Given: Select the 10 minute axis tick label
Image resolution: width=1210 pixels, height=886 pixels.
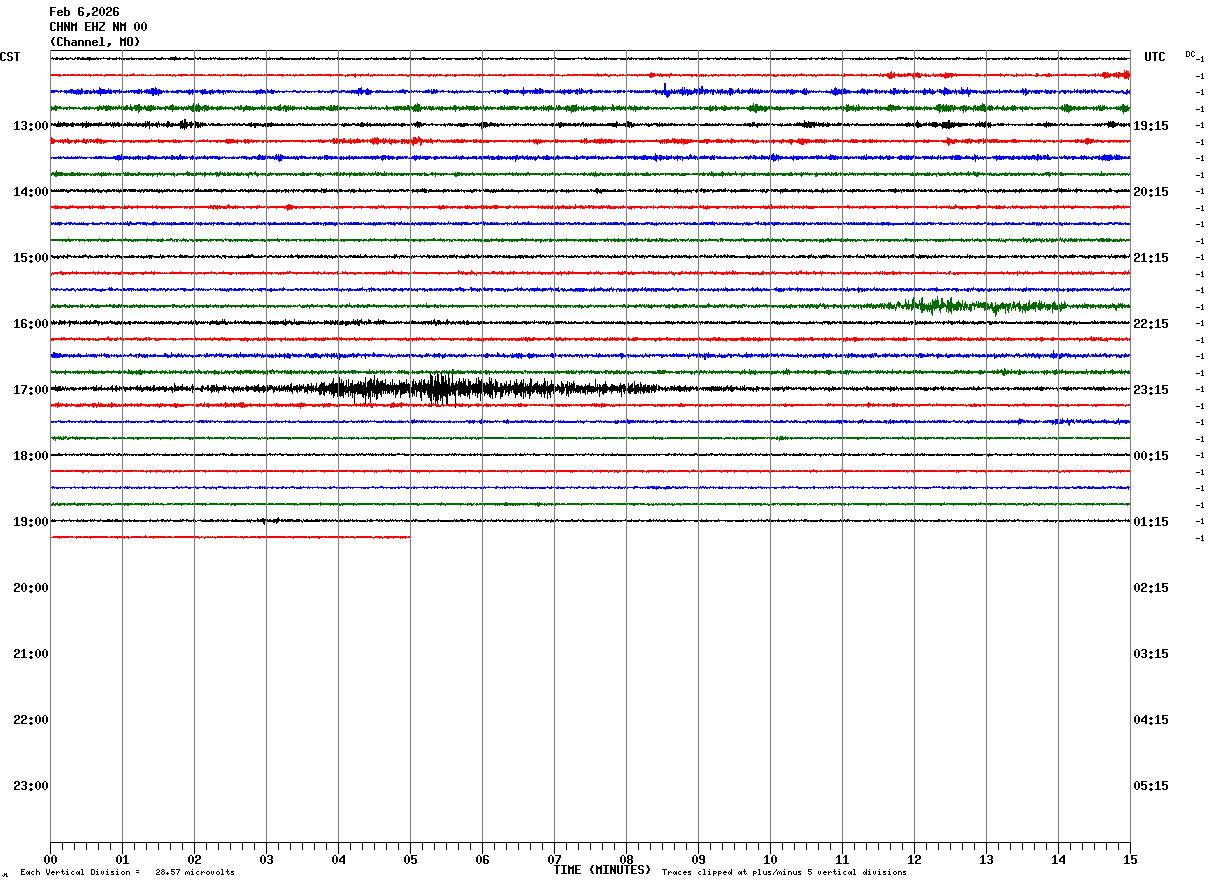Looking at the screenshot, I should click(770, 859).
